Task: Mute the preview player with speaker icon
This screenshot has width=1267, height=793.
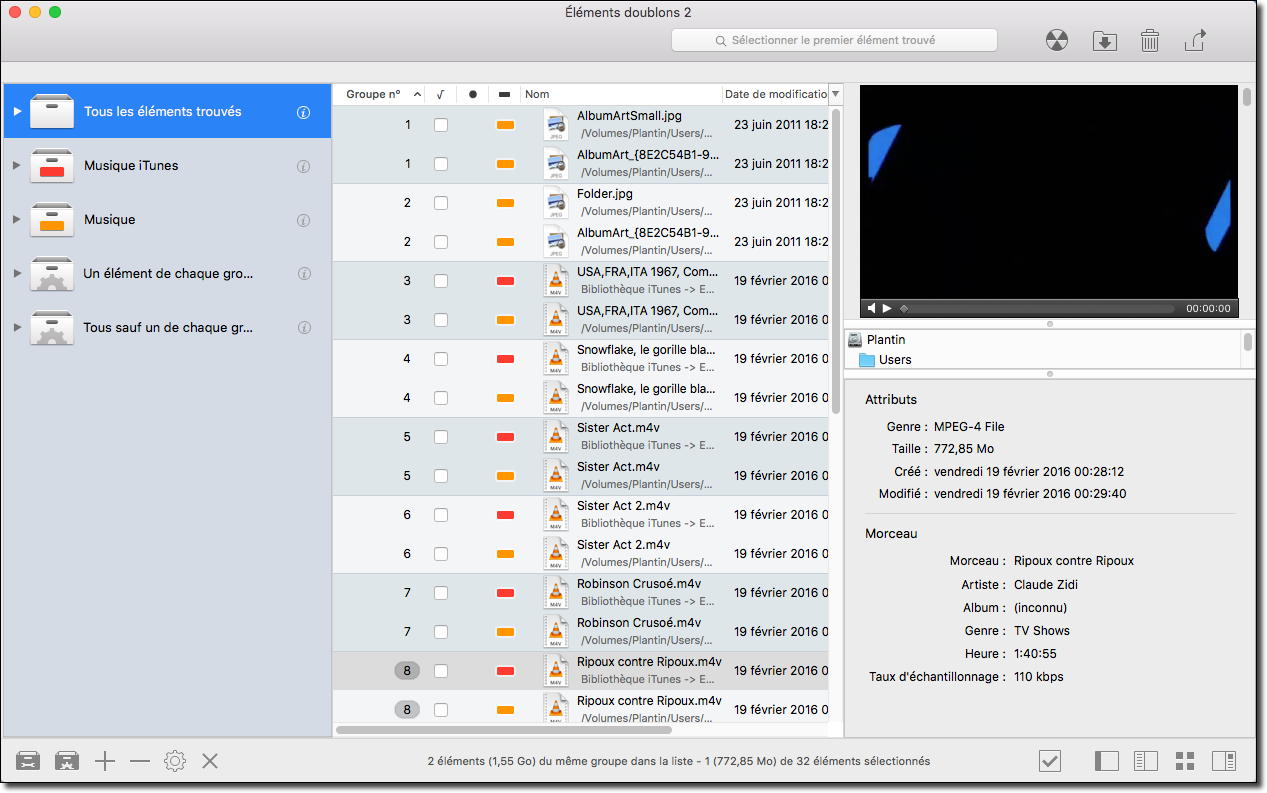Action: click(x=871, y=309)
